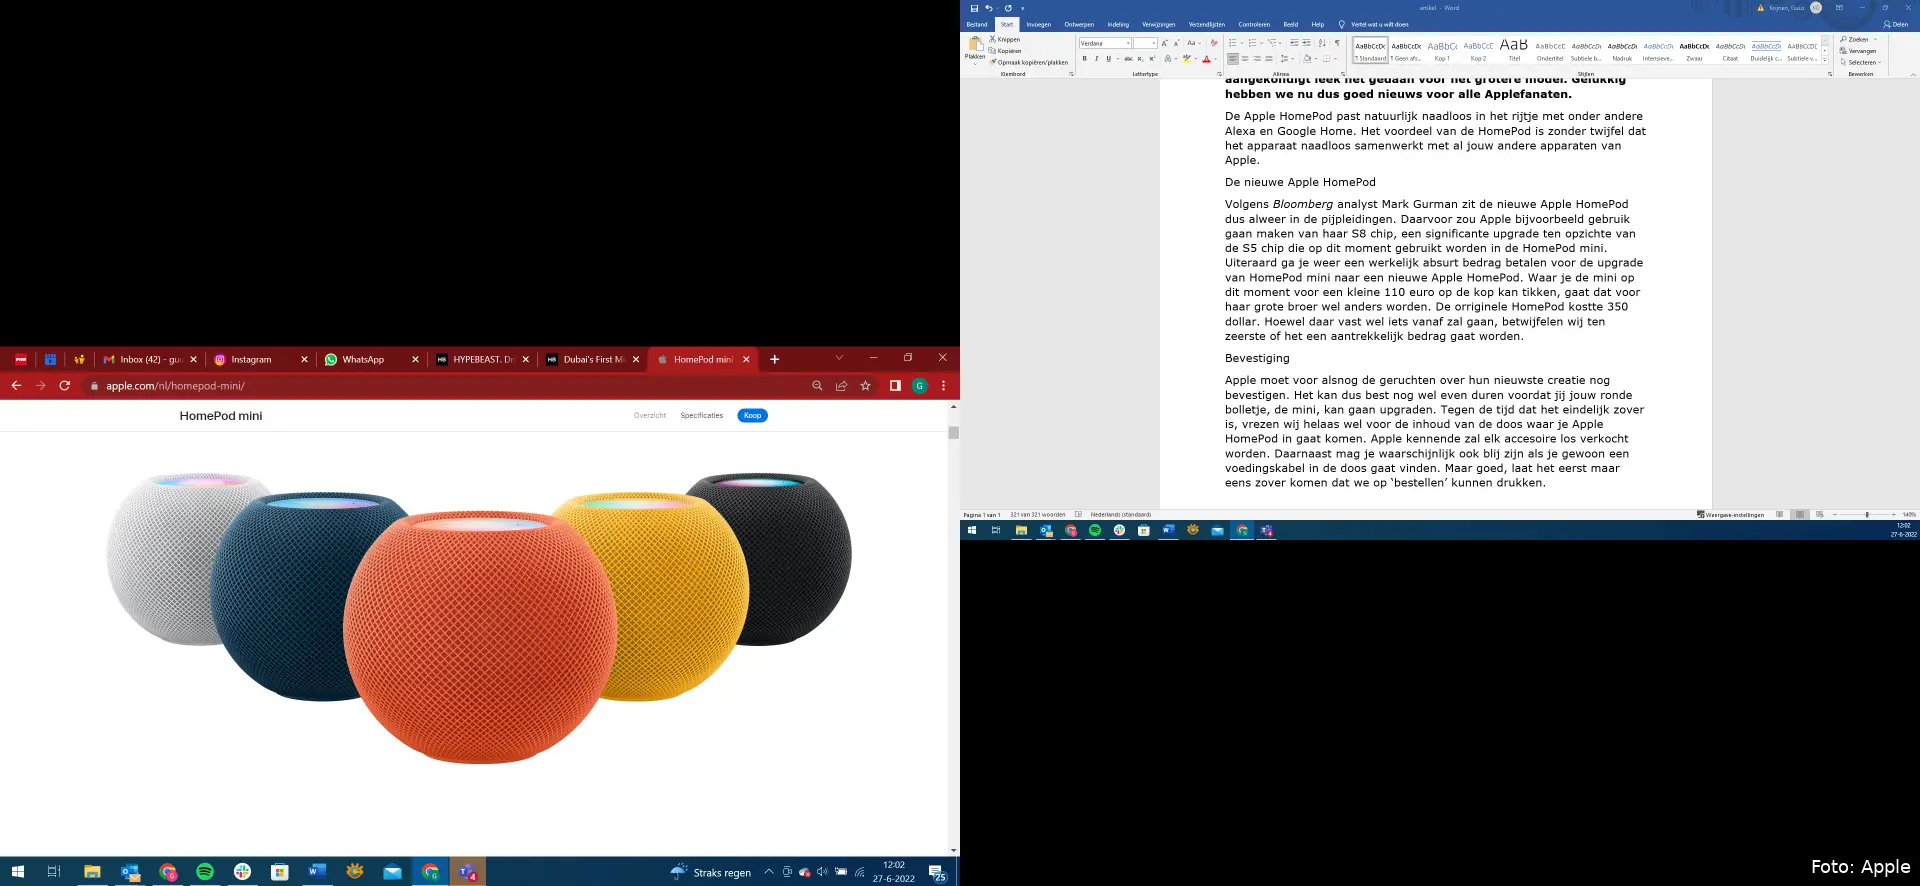Viewport: 1920px width, 886px height.
Task: Open the Specificaties link
Action: [x=701, y=415]
